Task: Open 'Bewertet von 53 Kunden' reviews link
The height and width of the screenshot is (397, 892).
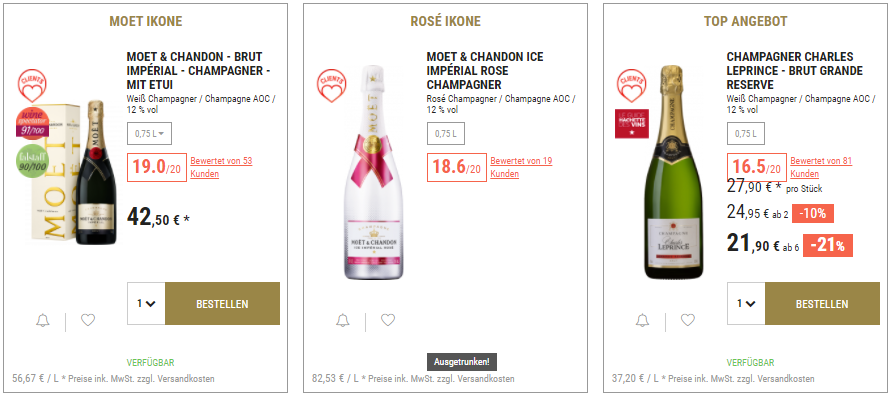Action: 221,167
